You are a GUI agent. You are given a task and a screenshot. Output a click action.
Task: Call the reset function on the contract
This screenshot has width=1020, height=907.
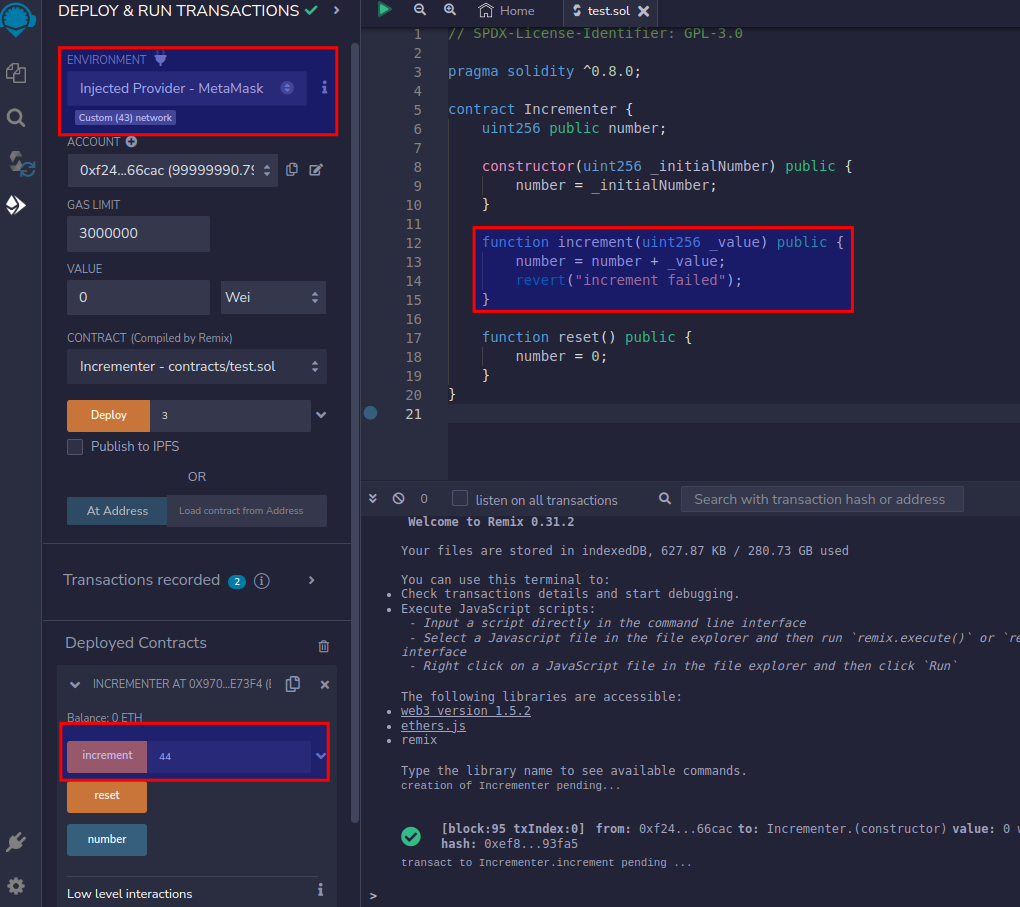click(x=106, y=798)
